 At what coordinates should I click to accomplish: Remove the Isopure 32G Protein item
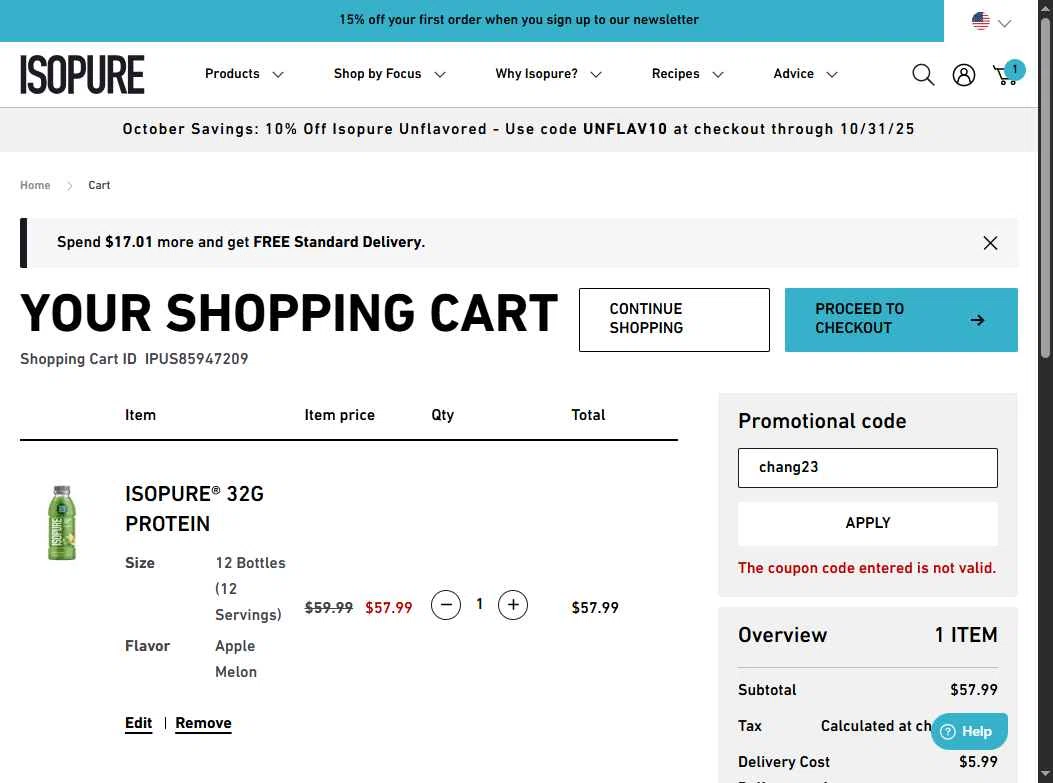pyautogui.click(x=203, y=723)
